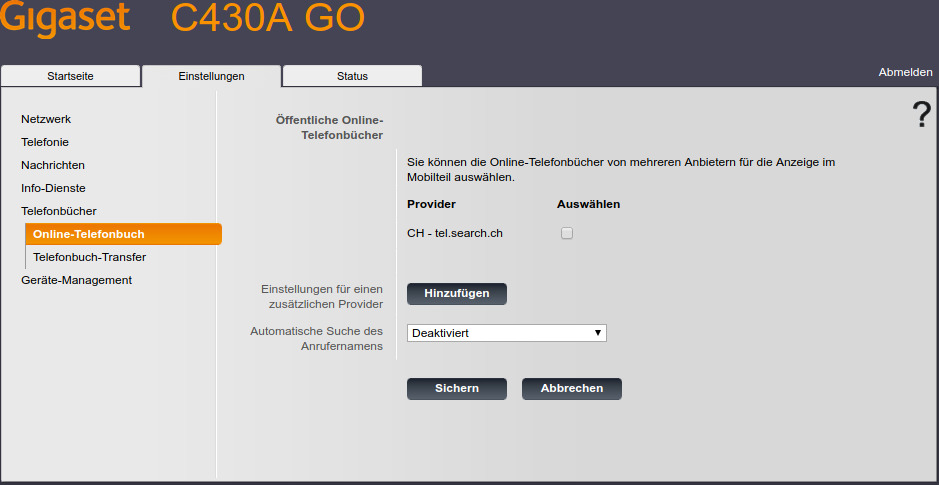Navigate to Geräte-Management in the sidebar
939x485 pixels.
coord(76,280)
